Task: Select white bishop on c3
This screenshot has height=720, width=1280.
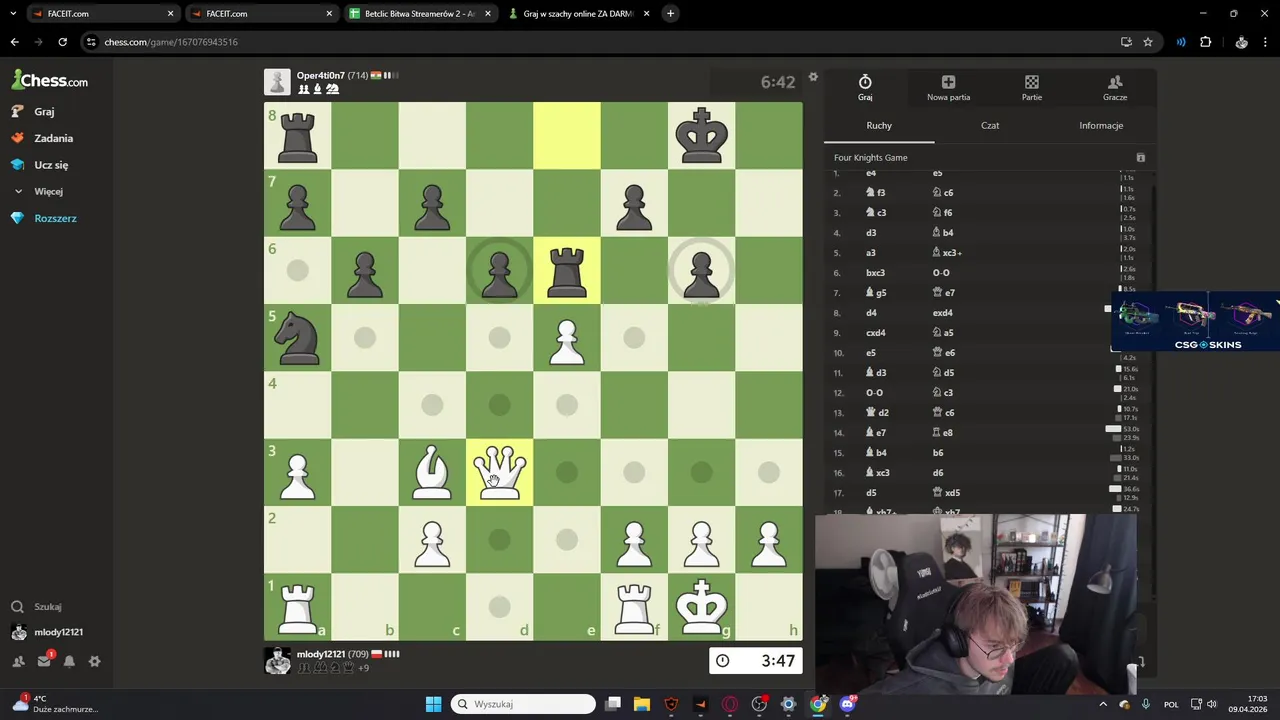Action: [432, 472]
